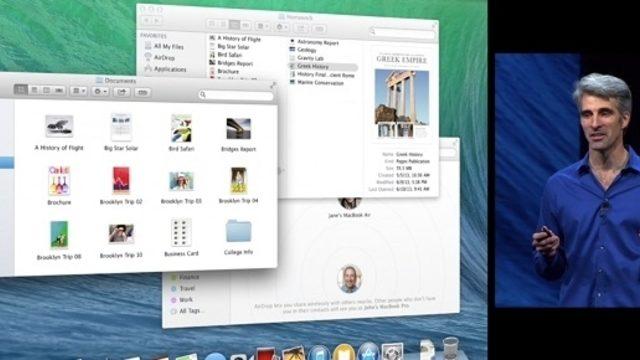Select Big Star Solar in column list
The image size is (640, 360).
[x=229, y=47]
